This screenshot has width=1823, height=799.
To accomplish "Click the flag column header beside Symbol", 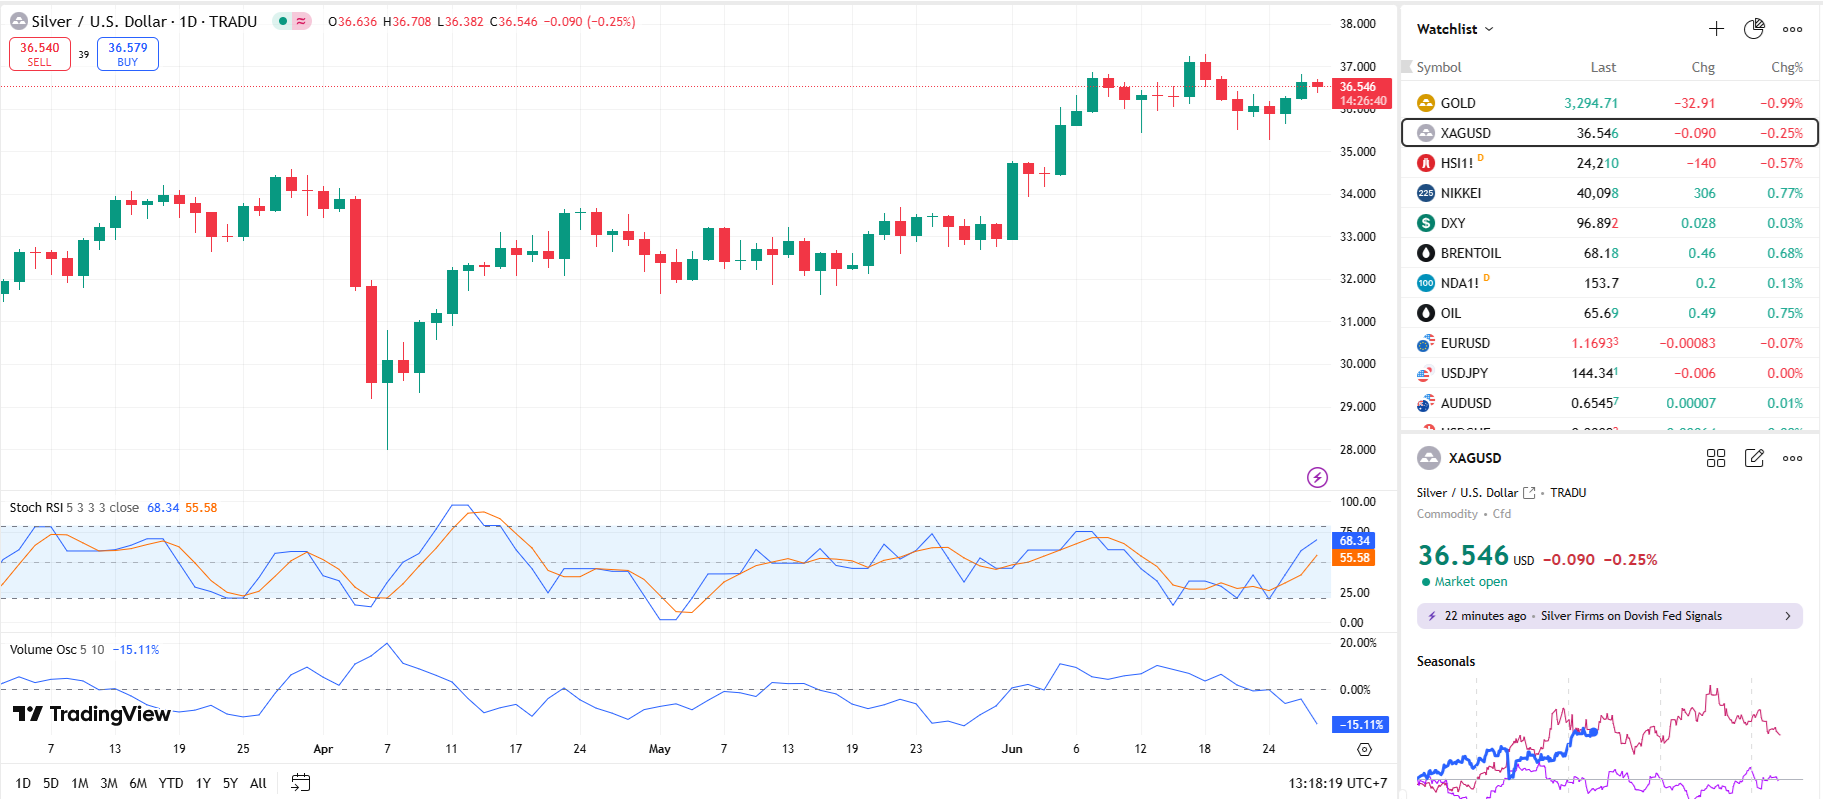I will point(1407,67).
